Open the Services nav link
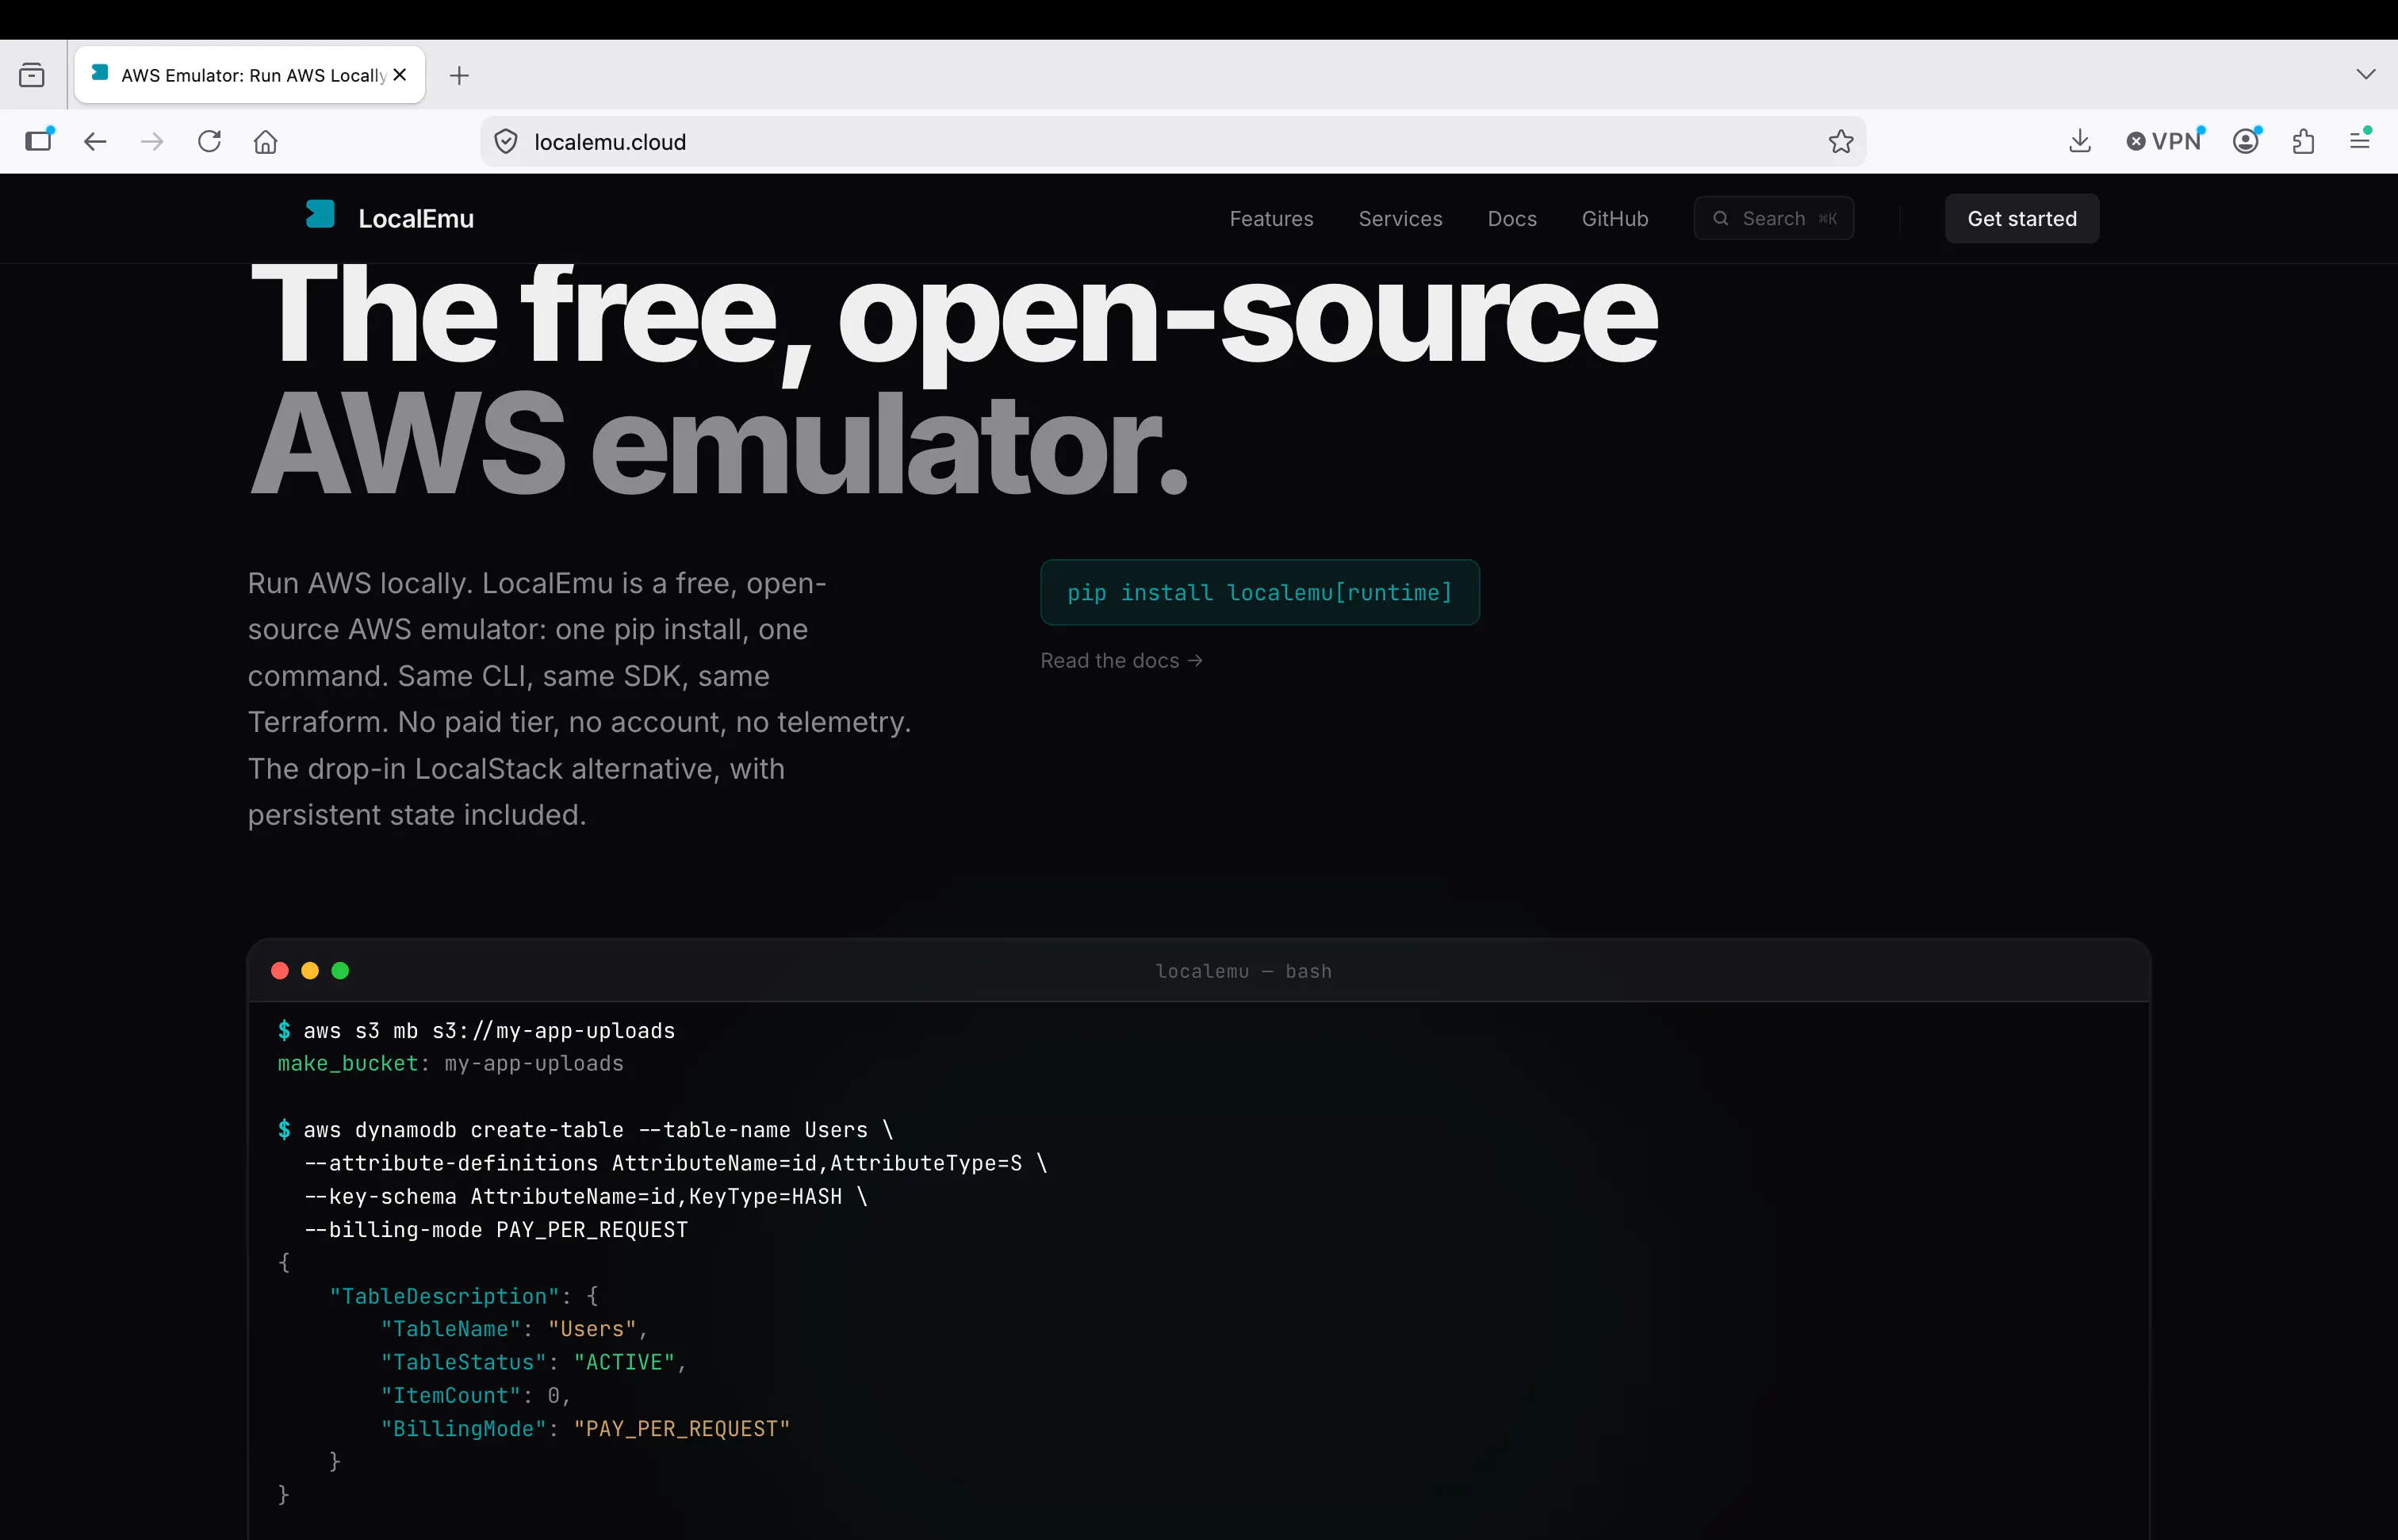 pyautogui.click(x=1400, y=218)
